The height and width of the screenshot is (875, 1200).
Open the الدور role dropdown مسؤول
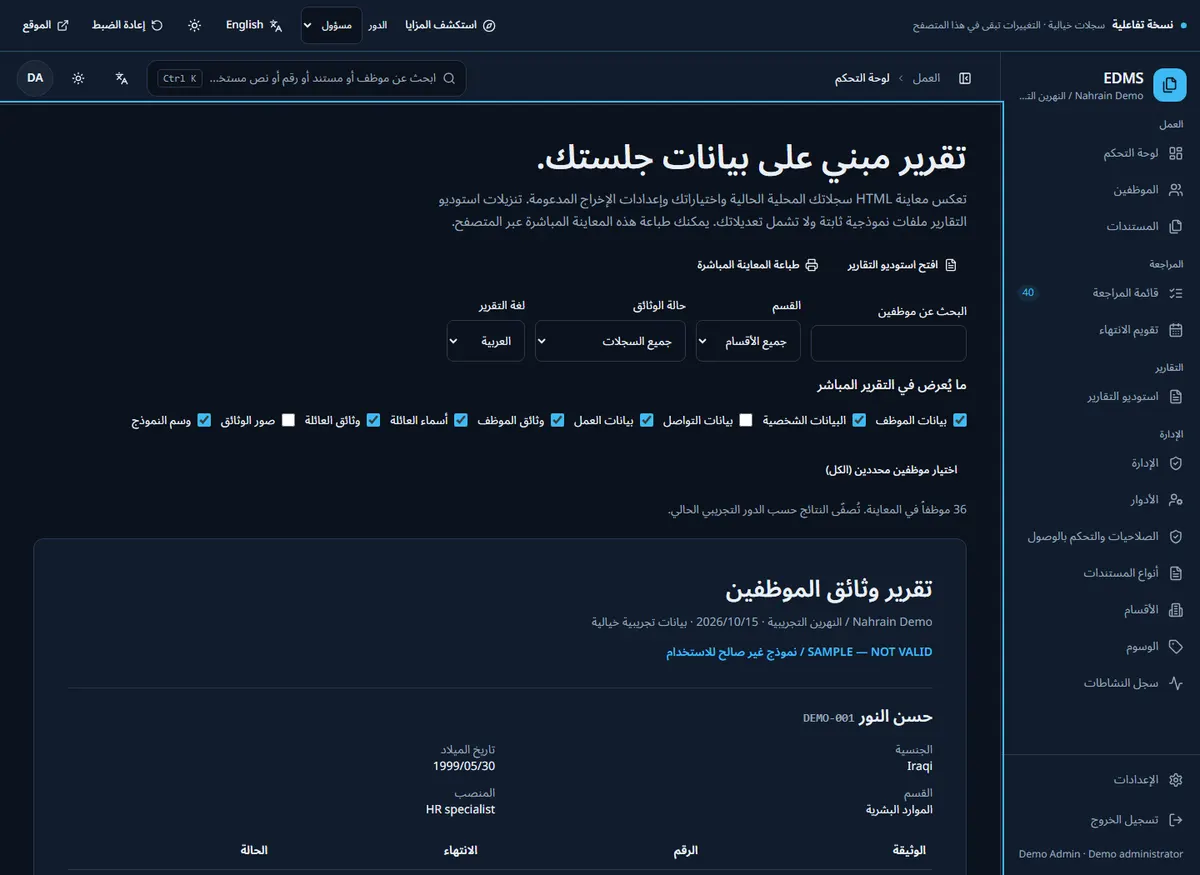(332, 25)
